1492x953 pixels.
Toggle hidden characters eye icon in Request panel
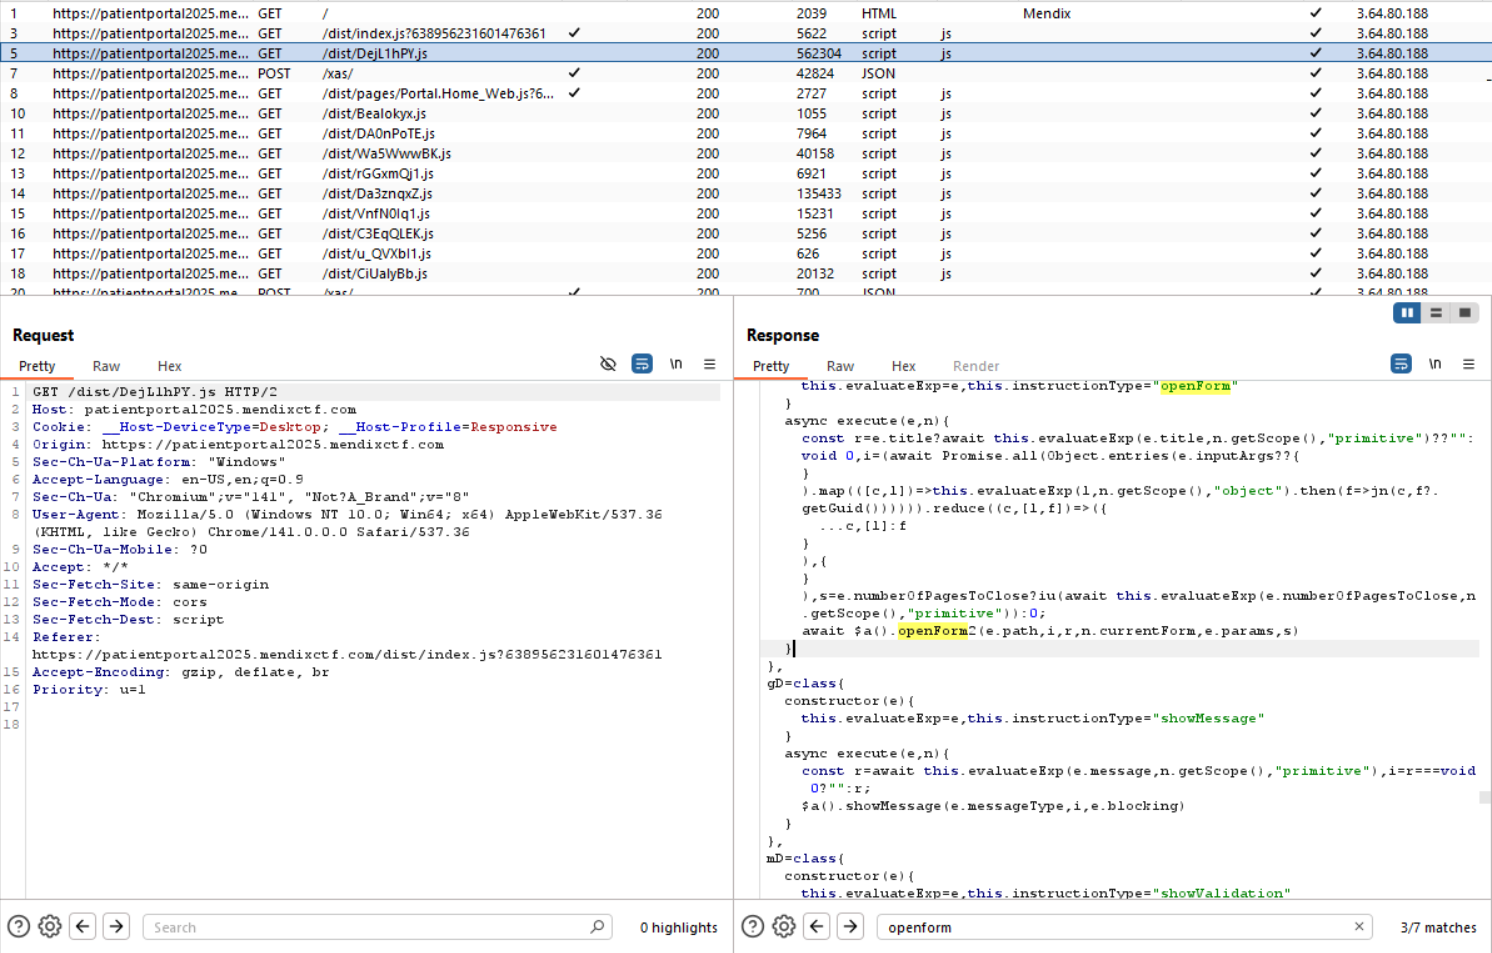pos(608,364)
